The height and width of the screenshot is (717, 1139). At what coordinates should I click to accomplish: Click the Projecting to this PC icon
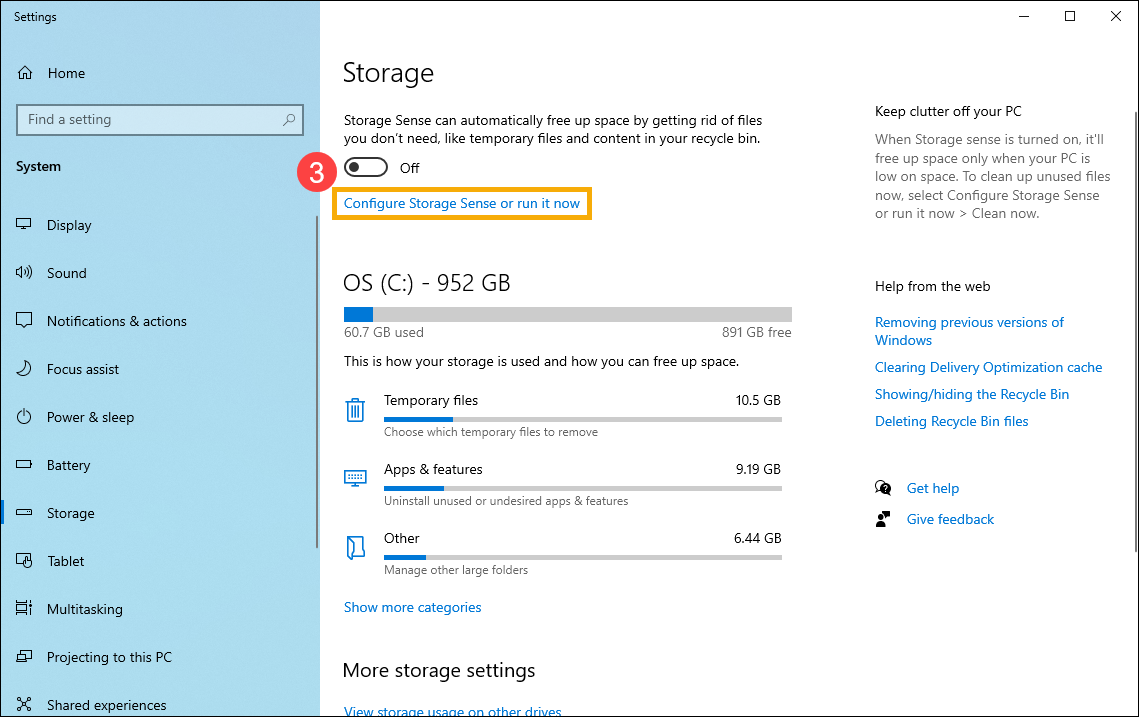pos(23,656)
